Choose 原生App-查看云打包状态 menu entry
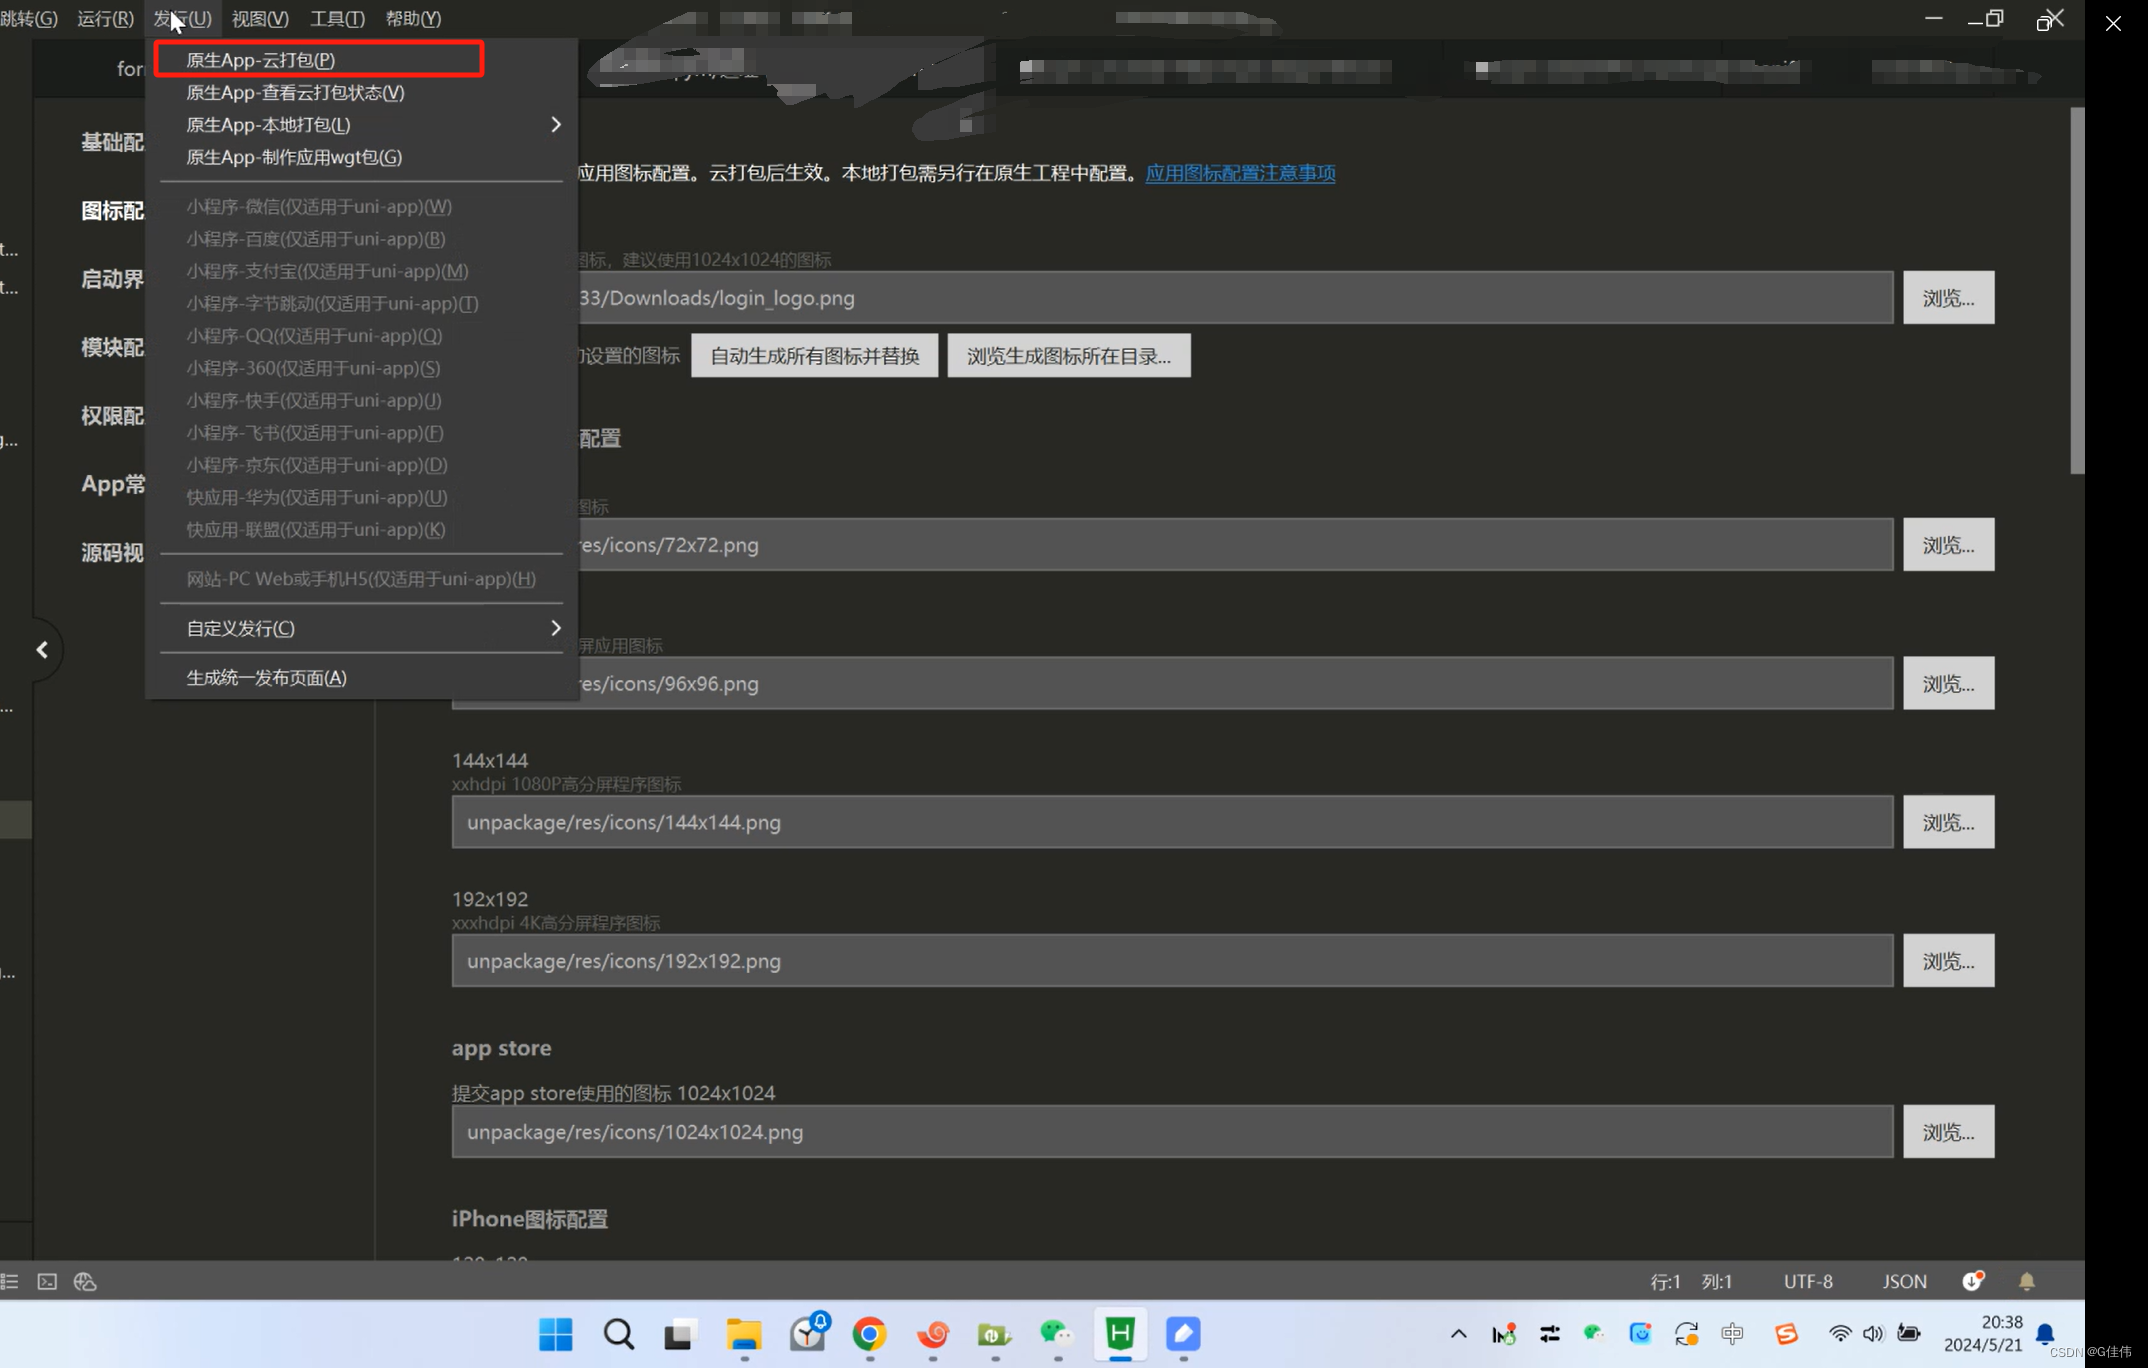2148x1368 pixels. (296, 92)
